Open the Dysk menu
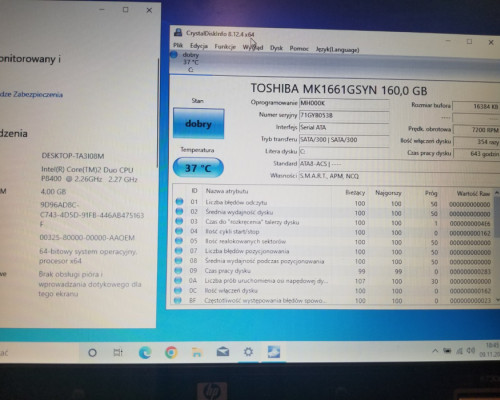500x400 pixels. (x=276, y=48)
